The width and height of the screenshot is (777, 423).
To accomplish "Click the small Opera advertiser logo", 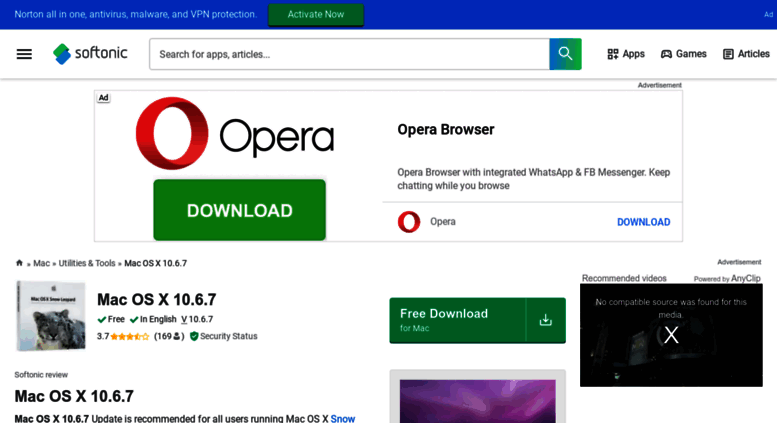I will click(409, 222).
